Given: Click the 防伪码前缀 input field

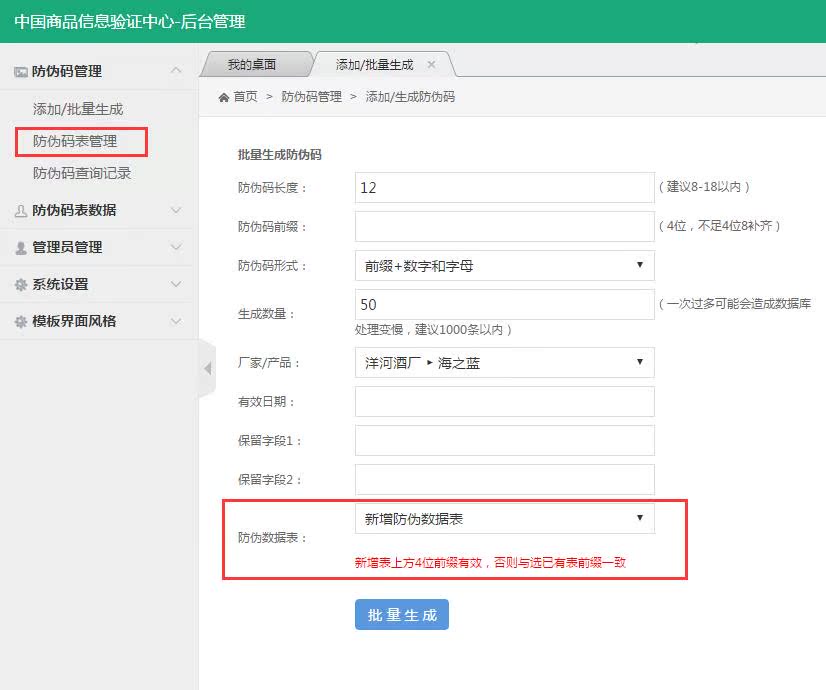Looking at the screenshot, I should pyautogui.click(x=505, y=226).
